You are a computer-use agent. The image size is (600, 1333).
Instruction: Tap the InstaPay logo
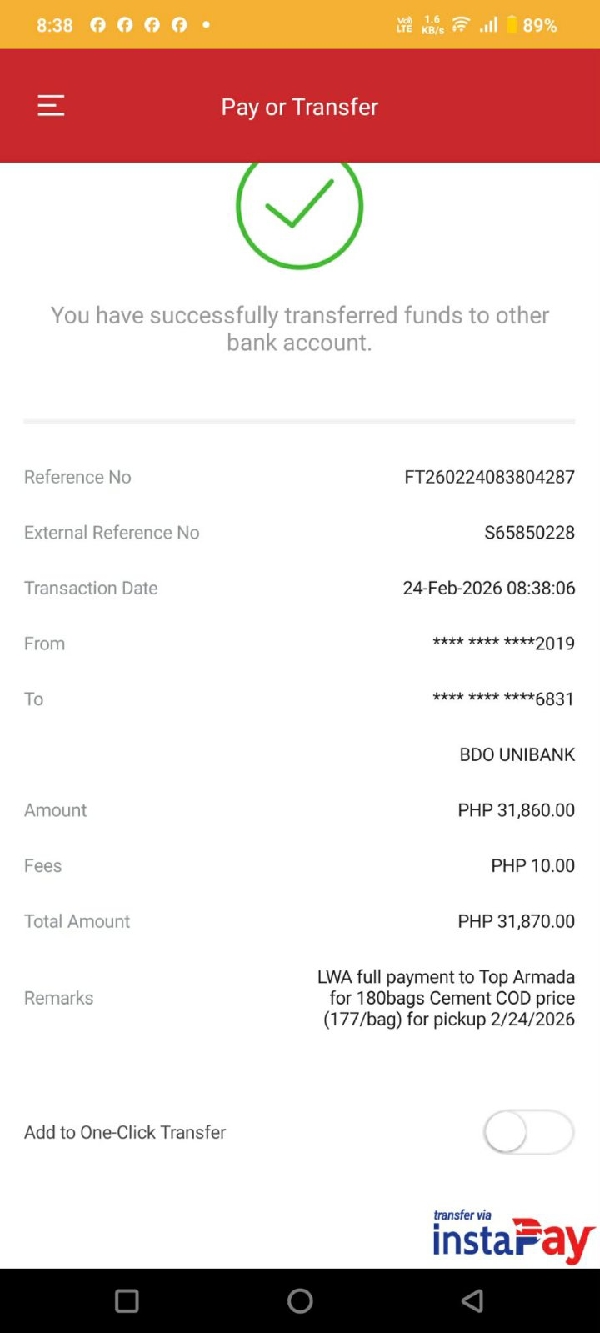point(513,1237)
